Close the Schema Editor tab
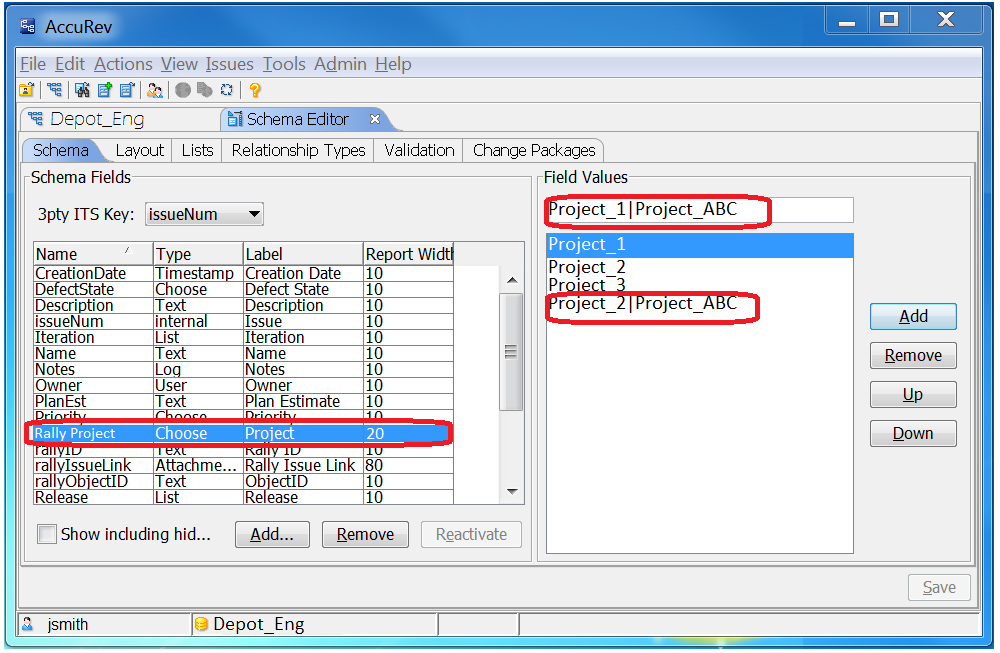The height and width of the screenshot is (653, 1000). (x=375, y=119)
